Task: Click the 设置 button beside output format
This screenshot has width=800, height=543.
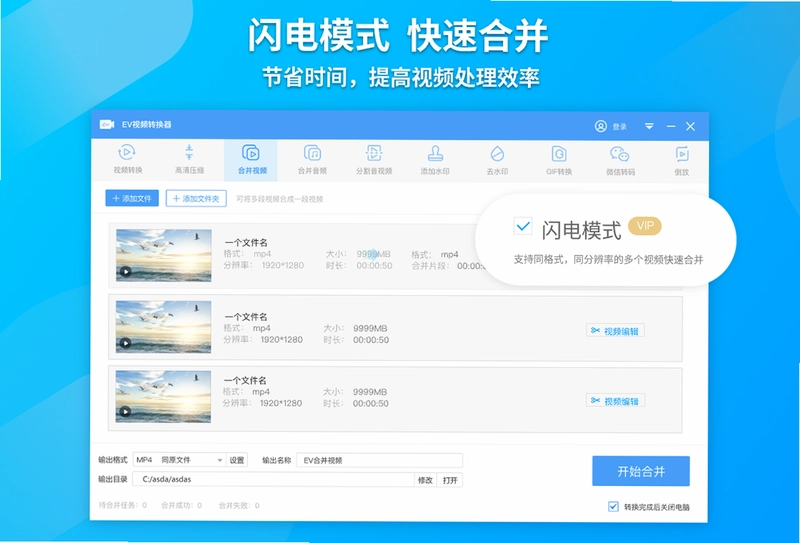Action: [x=237, y=460]
